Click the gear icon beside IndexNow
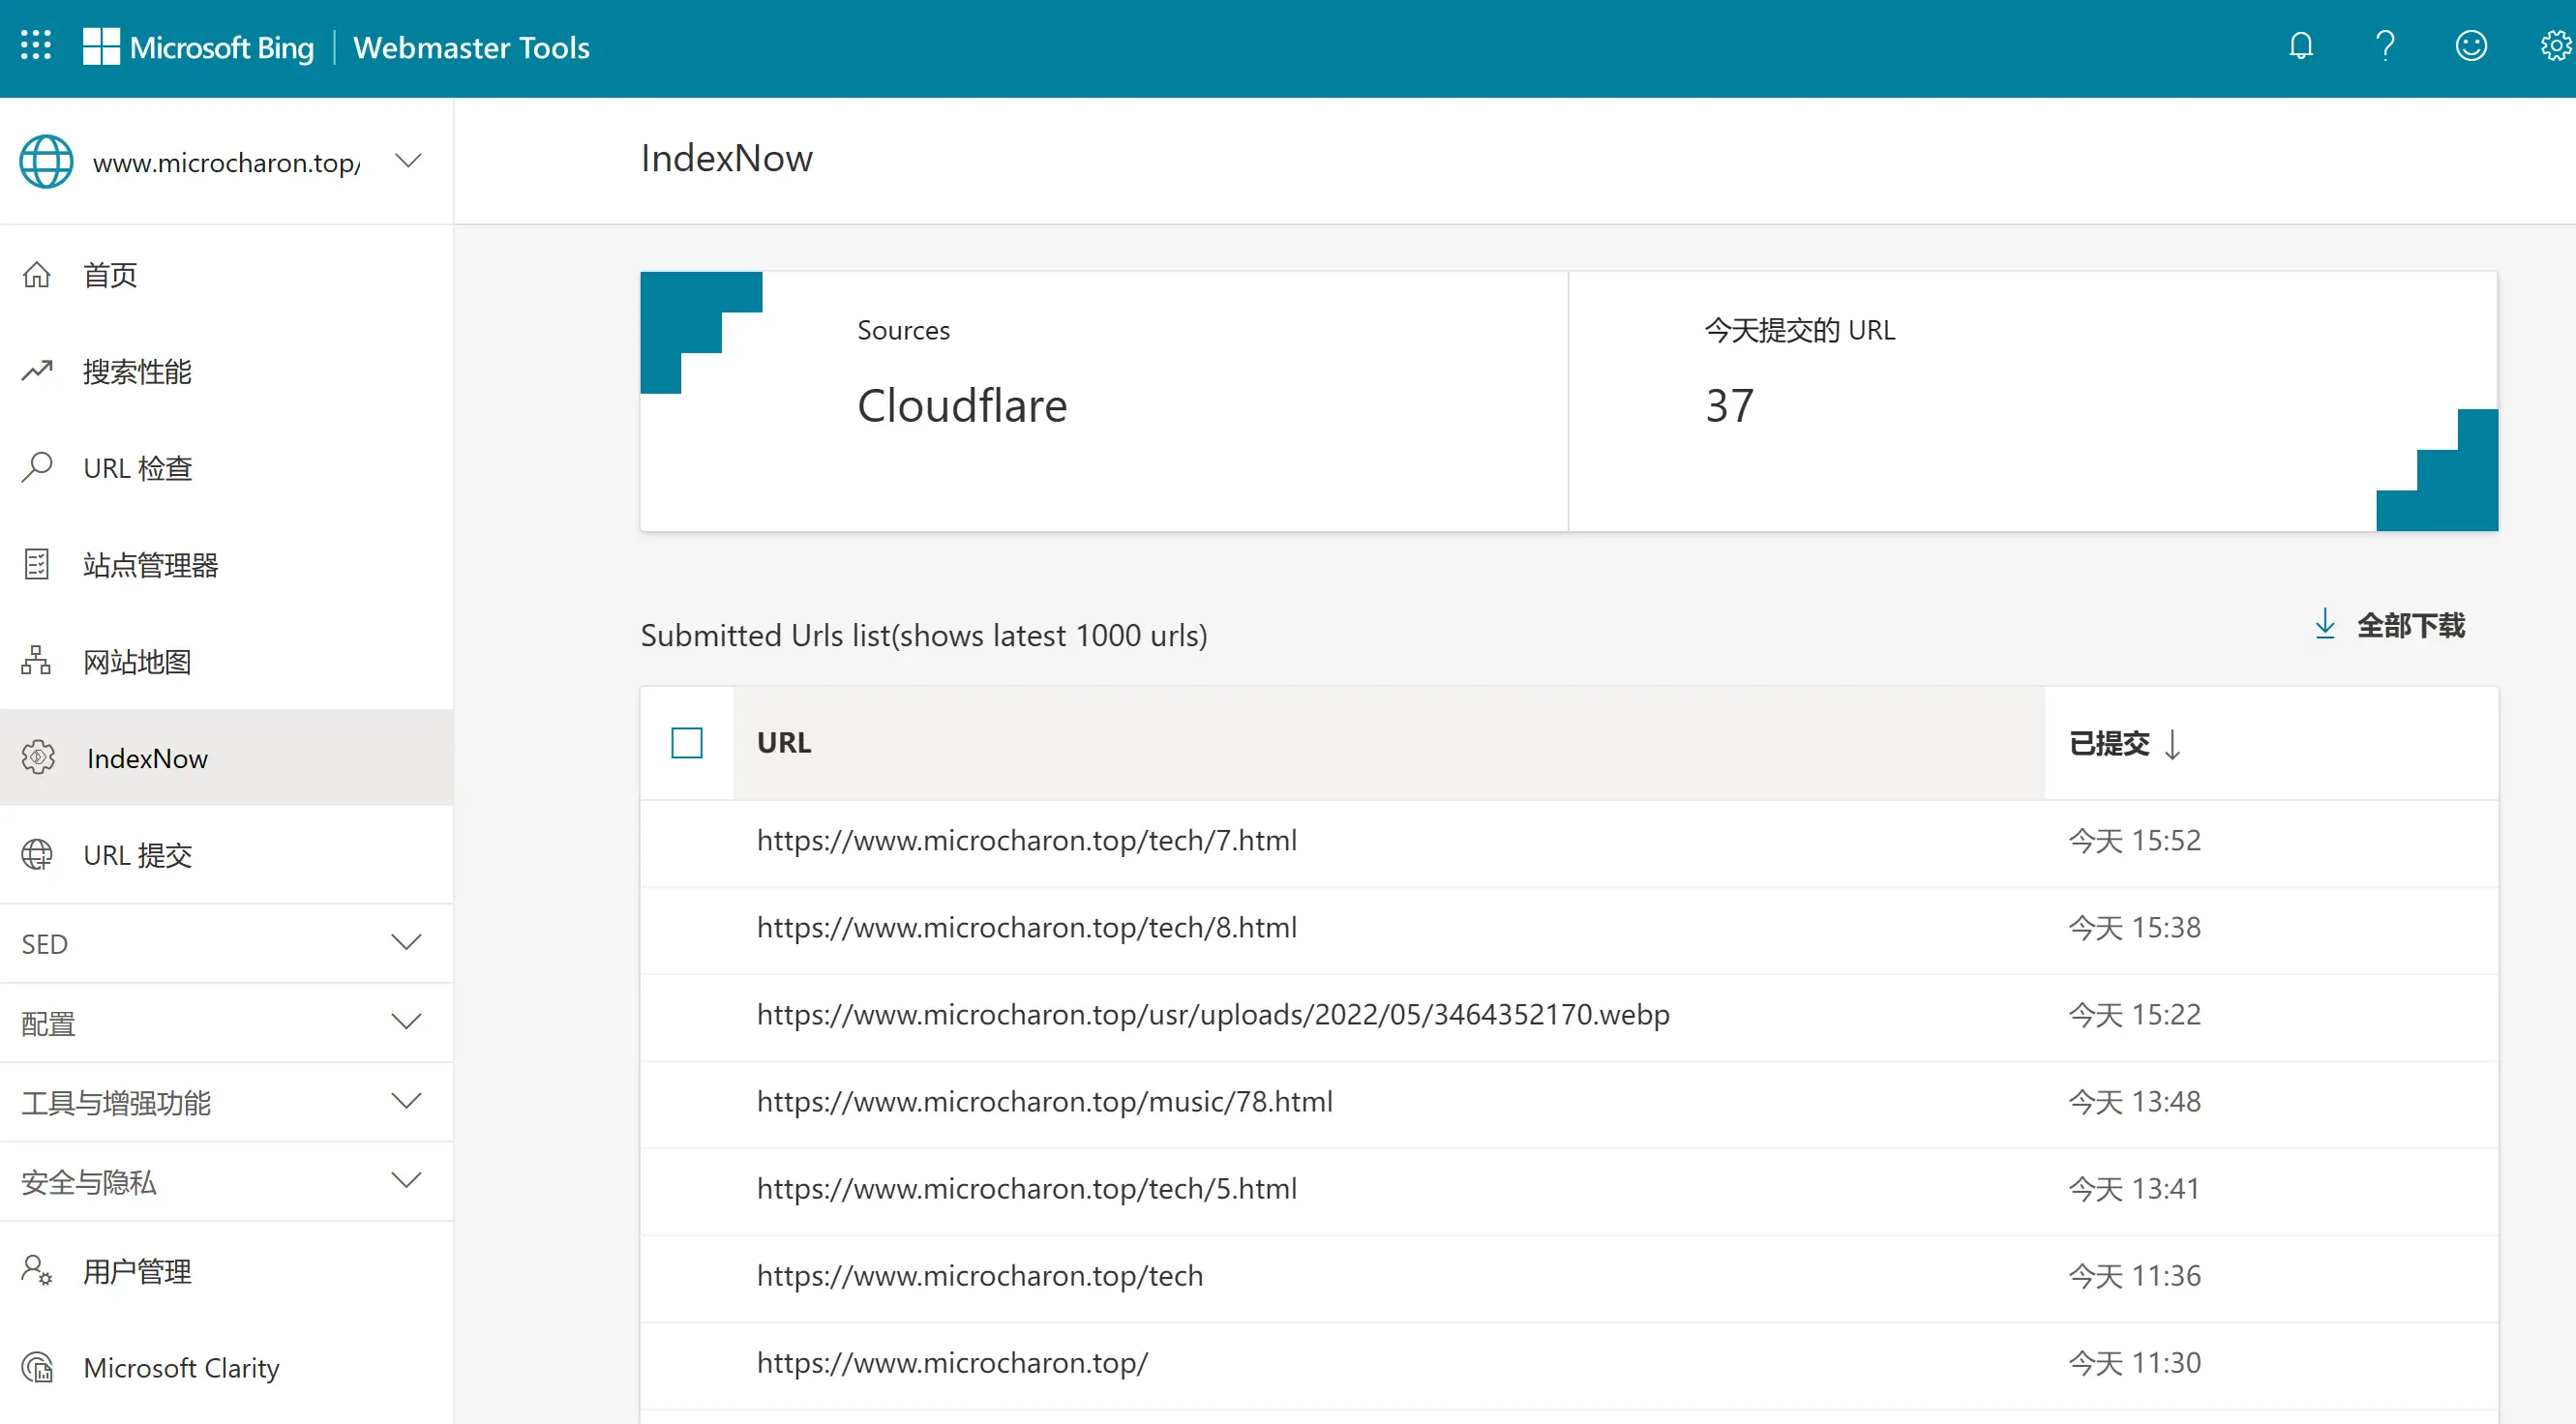This screenshot has height=1424, width=2576. [38, 757]
